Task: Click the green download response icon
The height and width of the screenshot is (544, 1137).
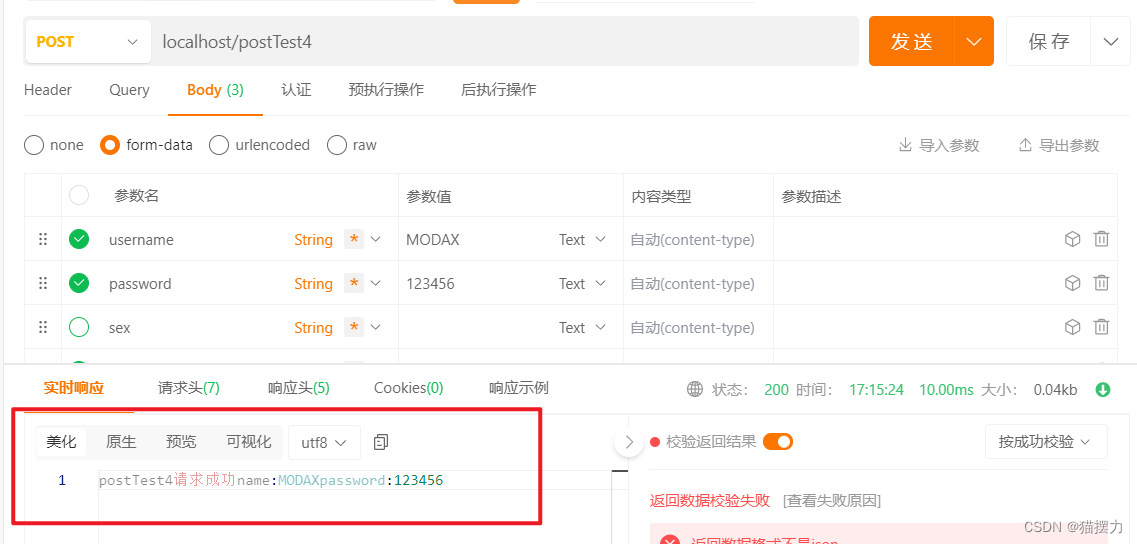Action: [1103, 390]
